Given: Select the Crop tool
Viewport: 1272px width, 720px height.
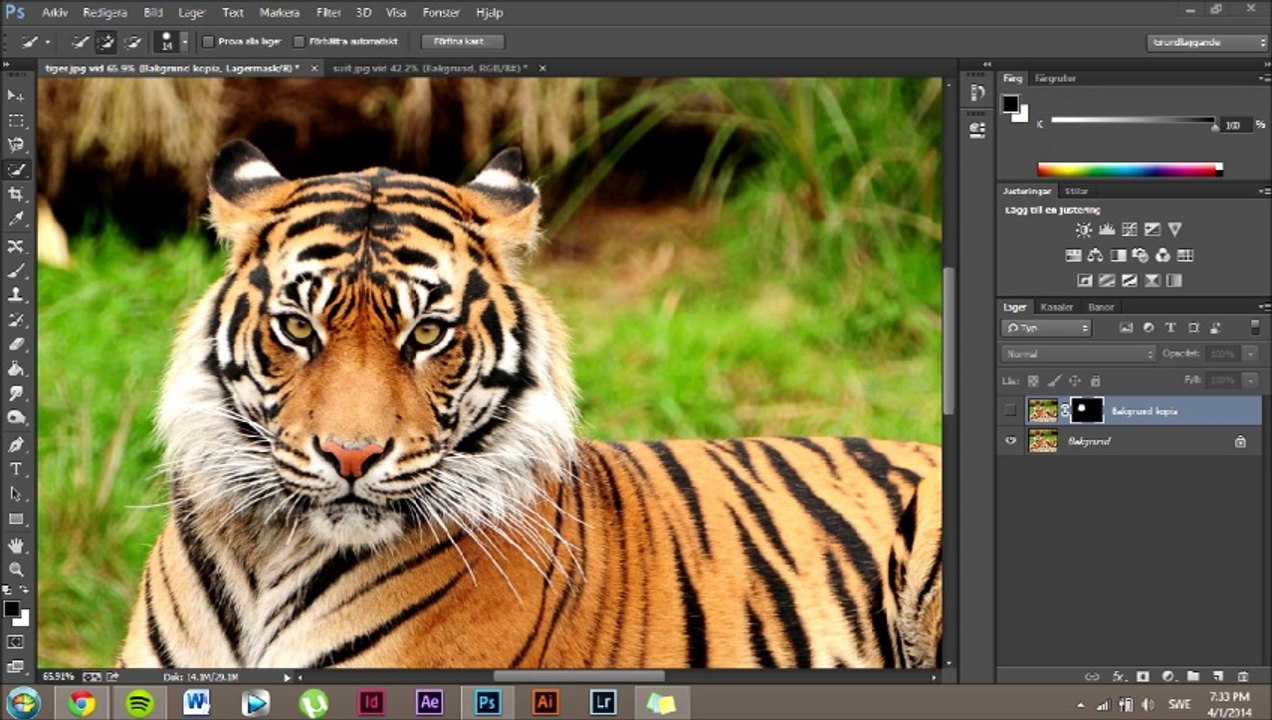Looking at the screenshot, I should click(x=16, y=194).
